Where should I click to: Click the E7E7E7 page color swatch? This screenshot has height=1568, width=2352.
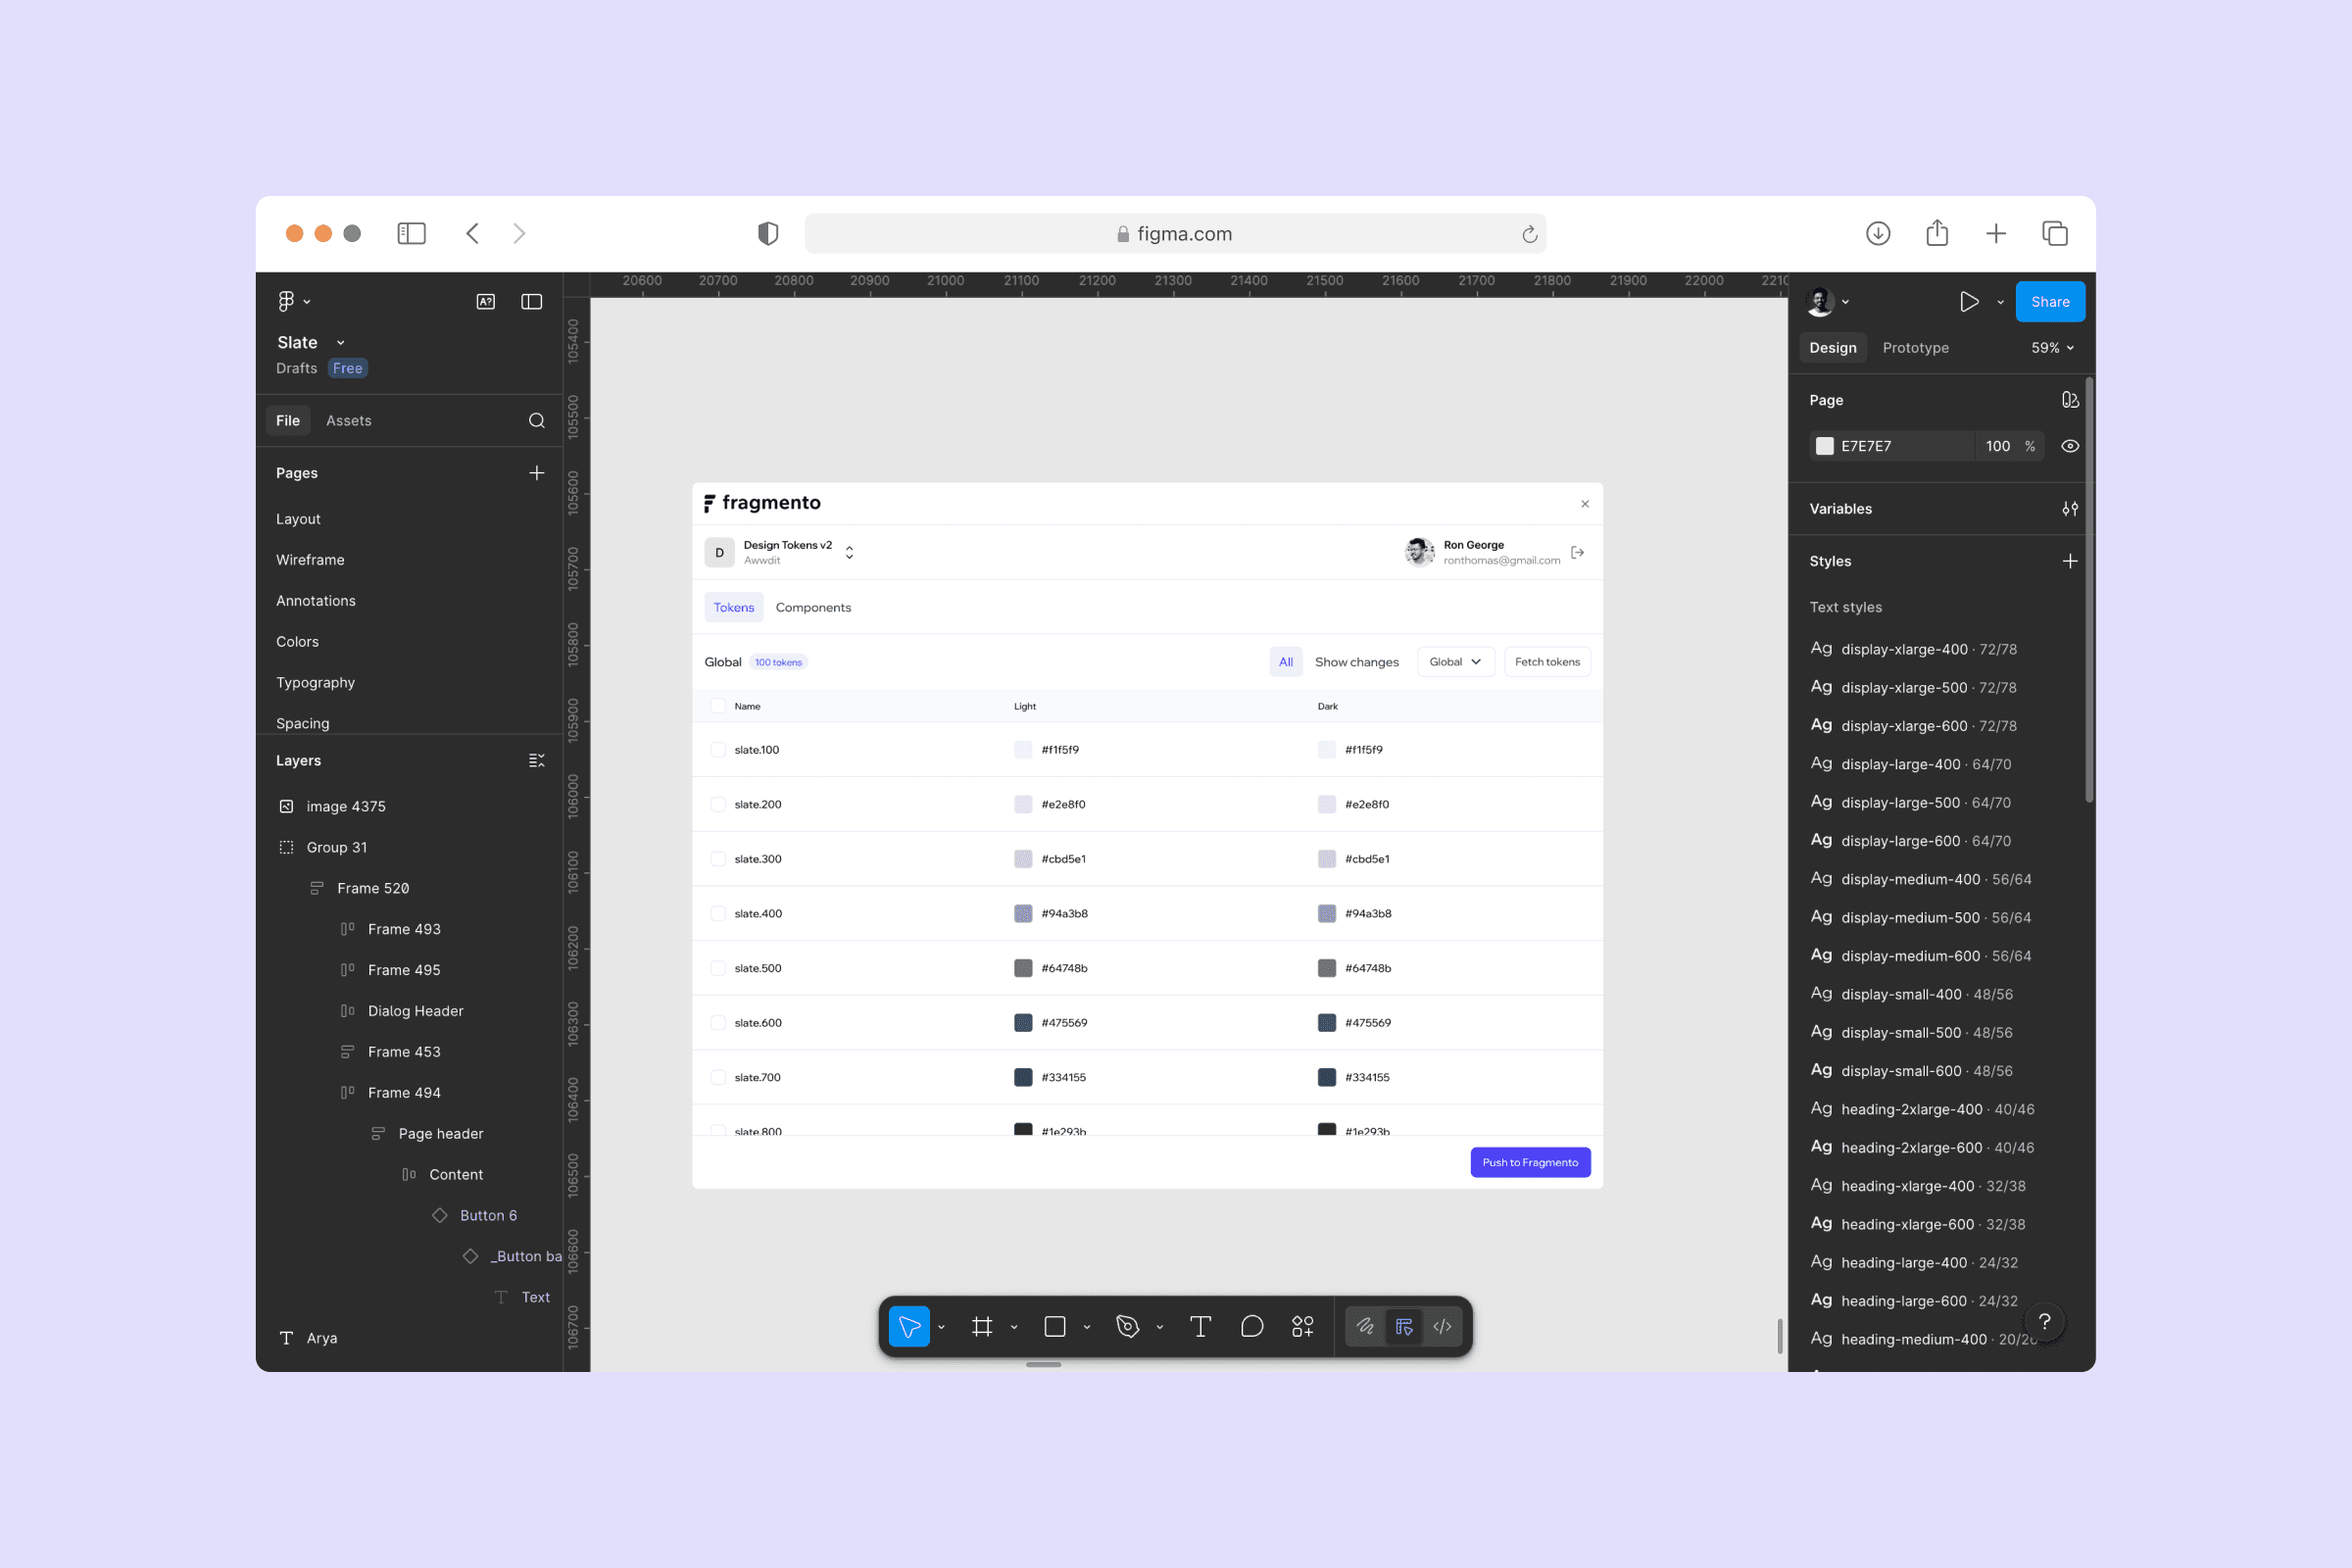click(x=1824, y=446)
